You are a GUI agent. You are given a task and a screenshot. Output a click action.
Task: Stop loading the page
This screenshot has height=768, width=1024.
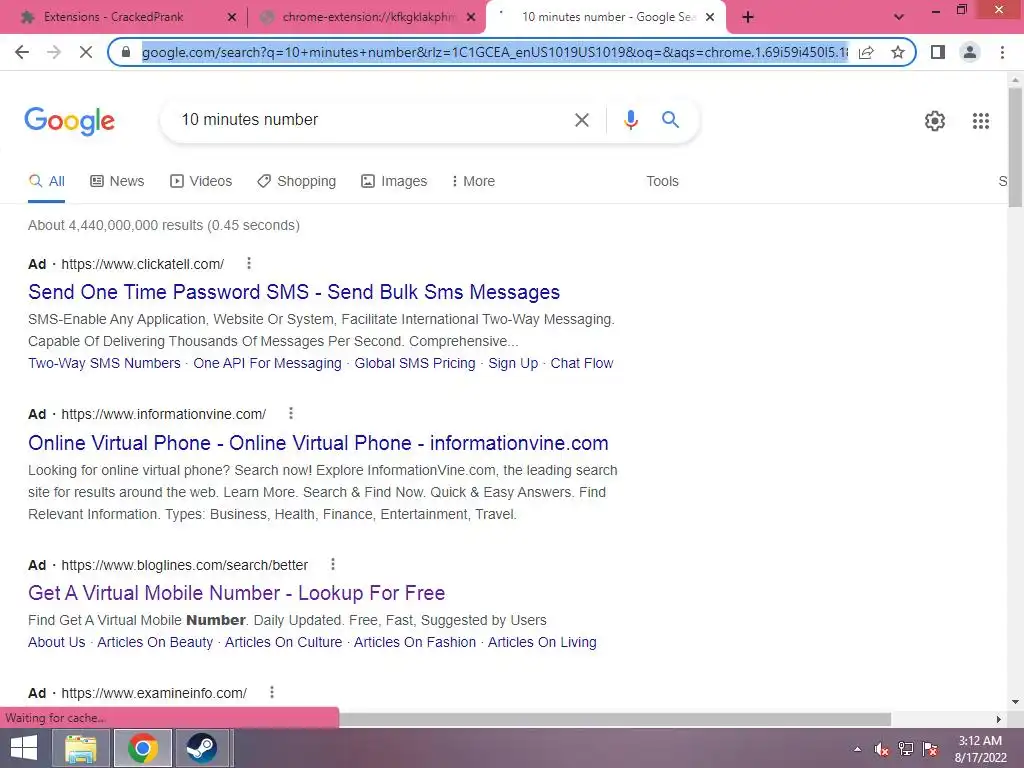pyautogui.click(x=86, y=52)
